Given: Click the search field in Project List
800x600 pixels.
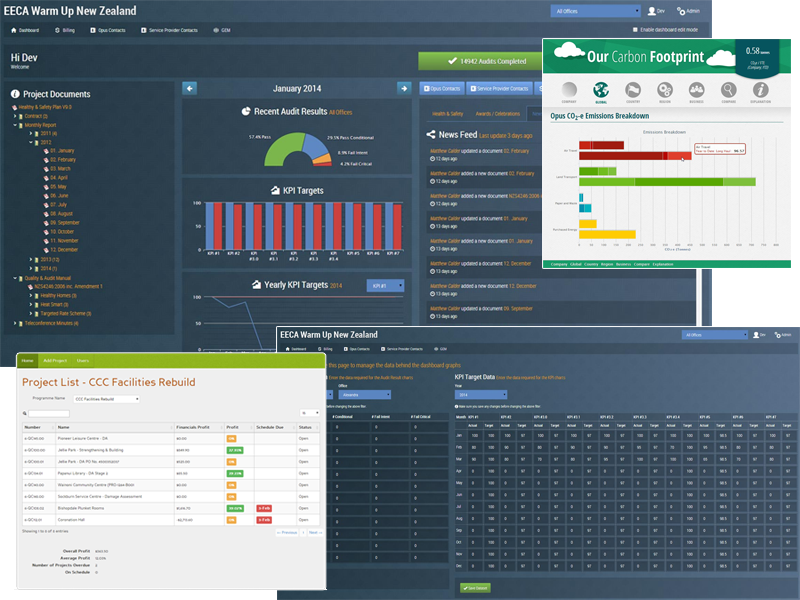Looking at the screenshot, I should (49, 414).
